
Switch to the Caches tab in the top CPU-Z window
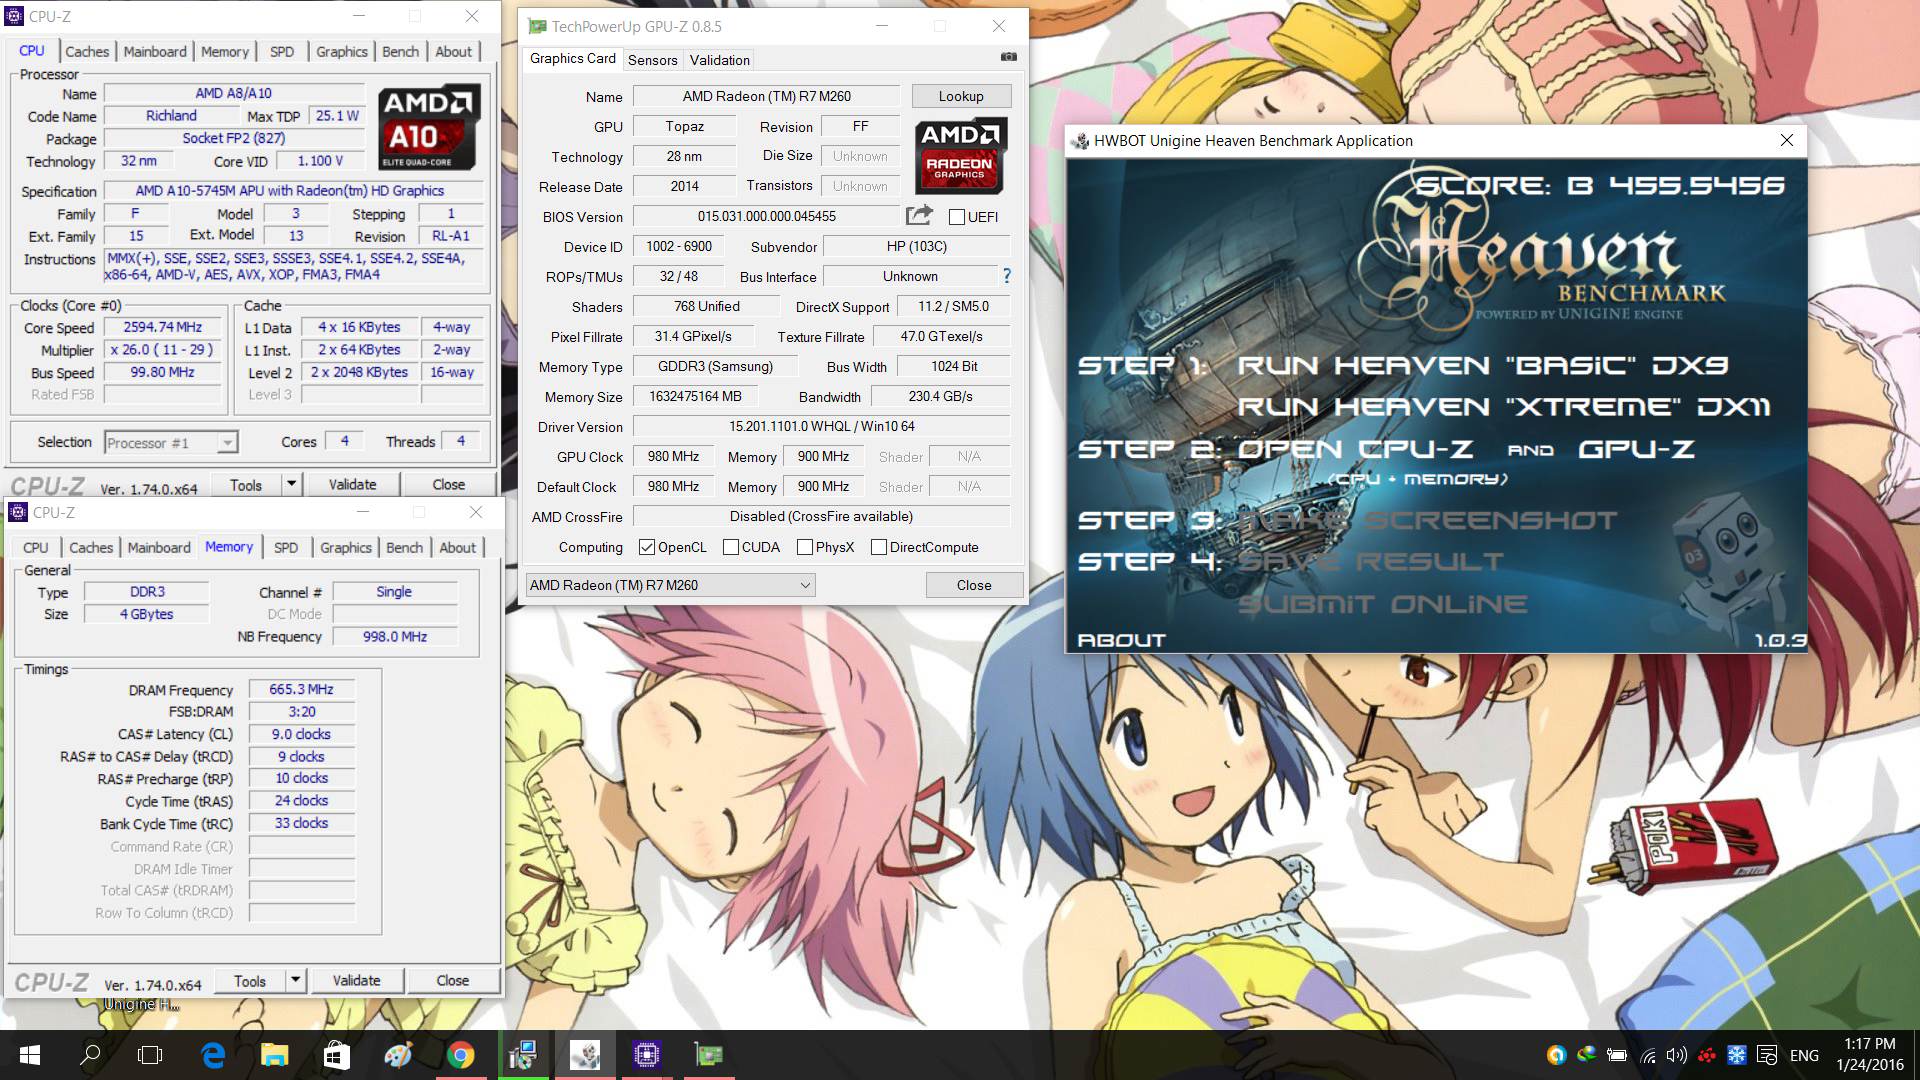[x=87, y=51]
